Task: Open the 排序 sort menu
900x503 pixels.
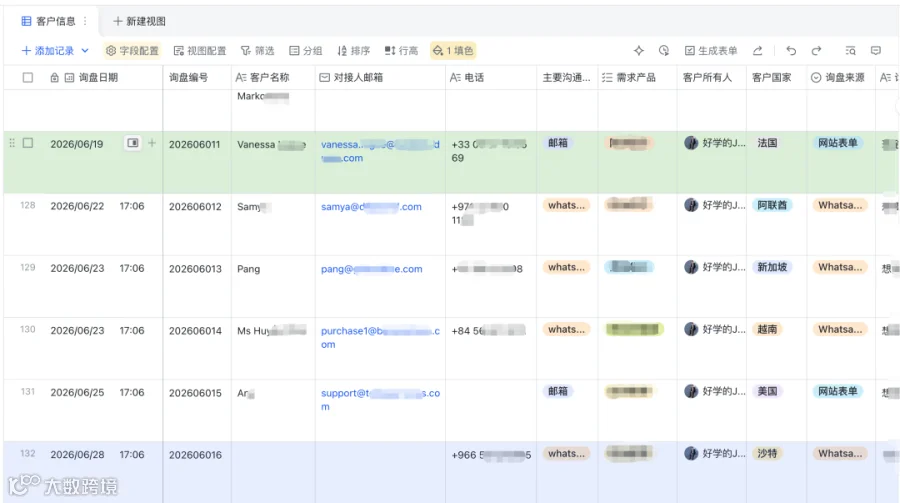Action: (354, 51)
